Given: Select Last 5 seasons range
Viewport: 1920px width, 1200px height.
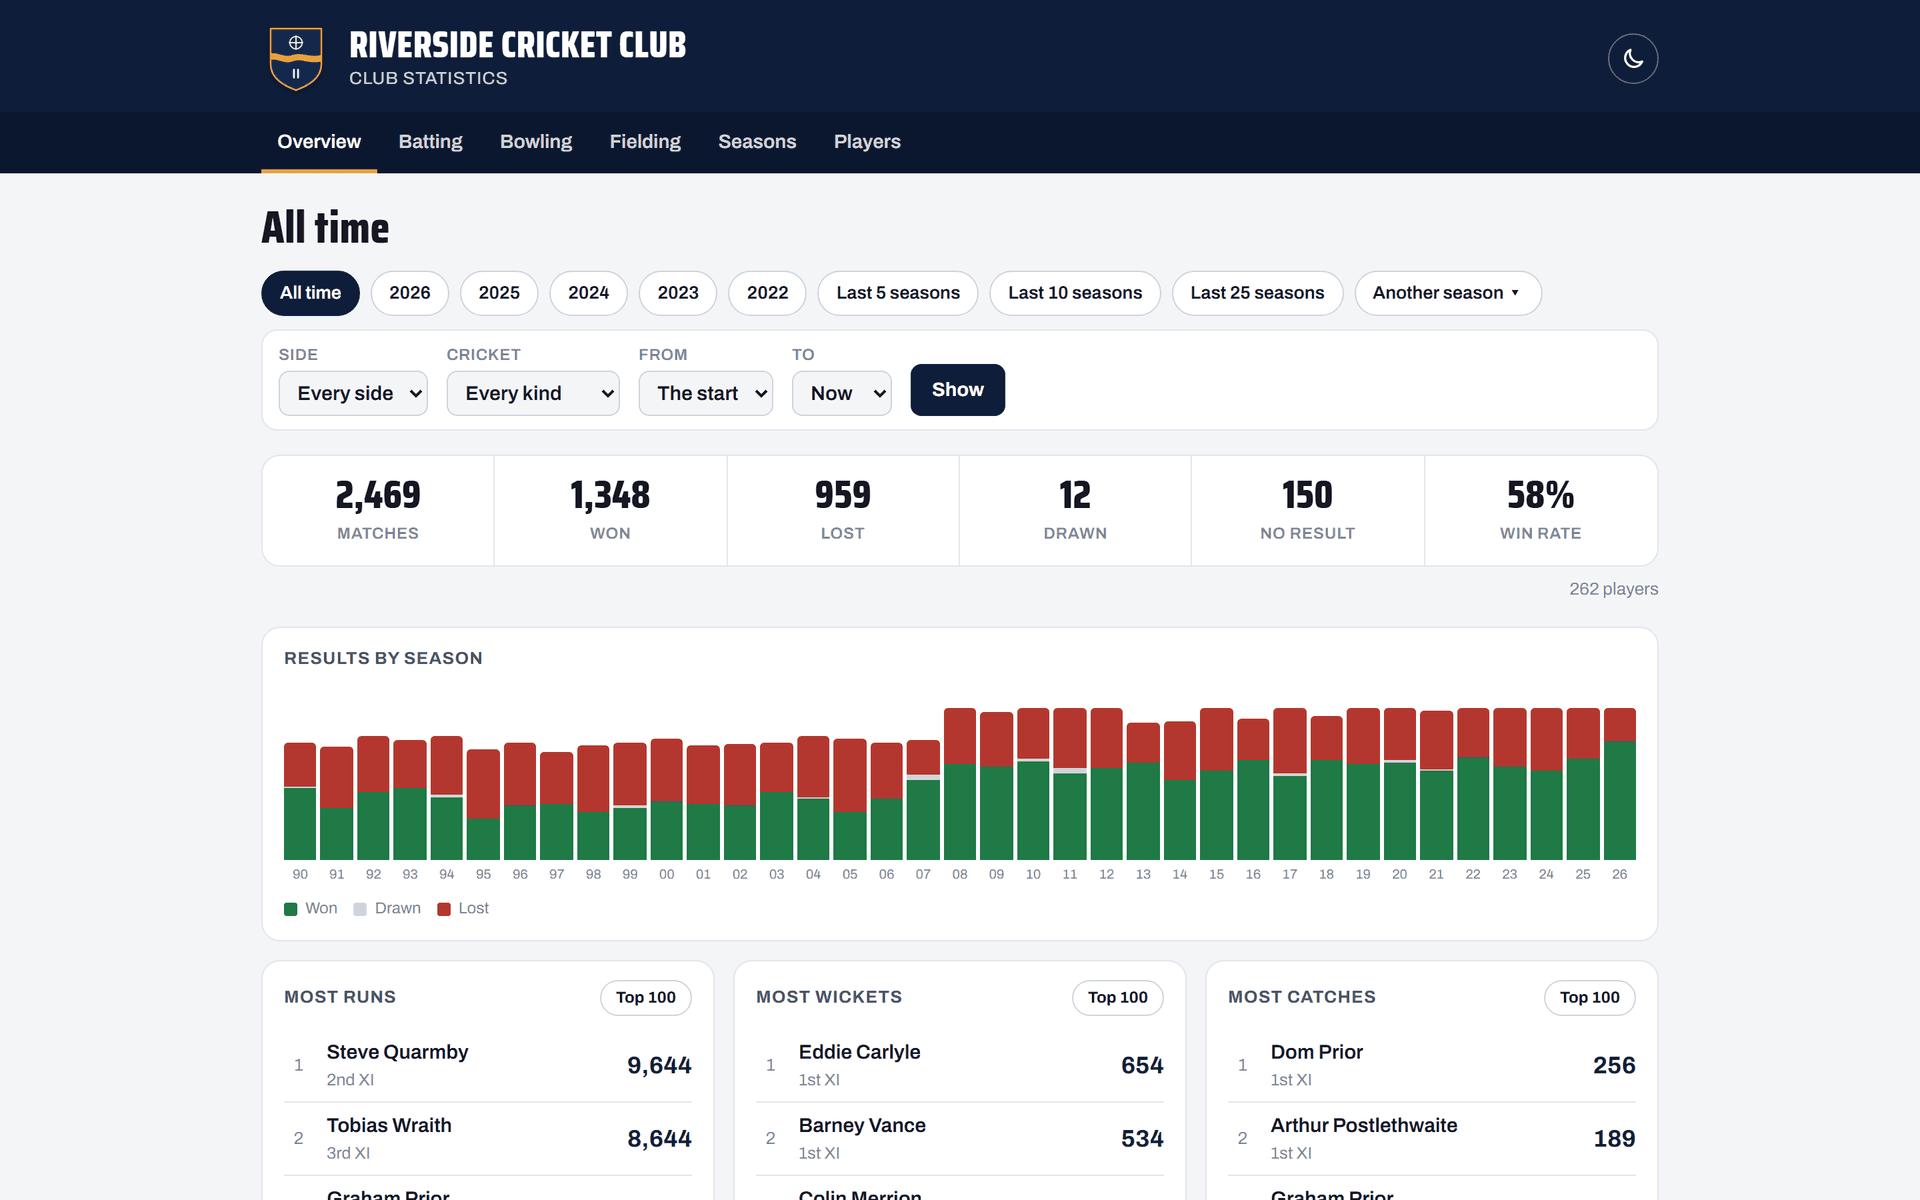Looking at the screenshot, I should click(x=898, y=293).
